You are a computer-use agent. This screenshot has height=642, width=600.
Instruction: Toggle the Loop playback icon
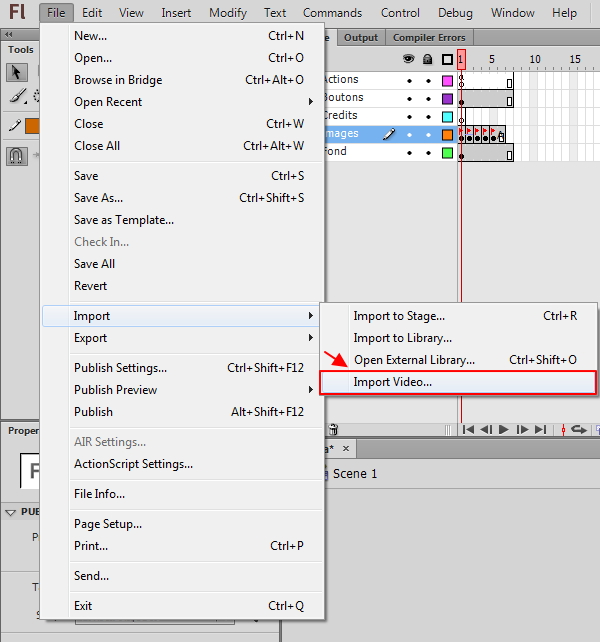click(x=579, y=430)
